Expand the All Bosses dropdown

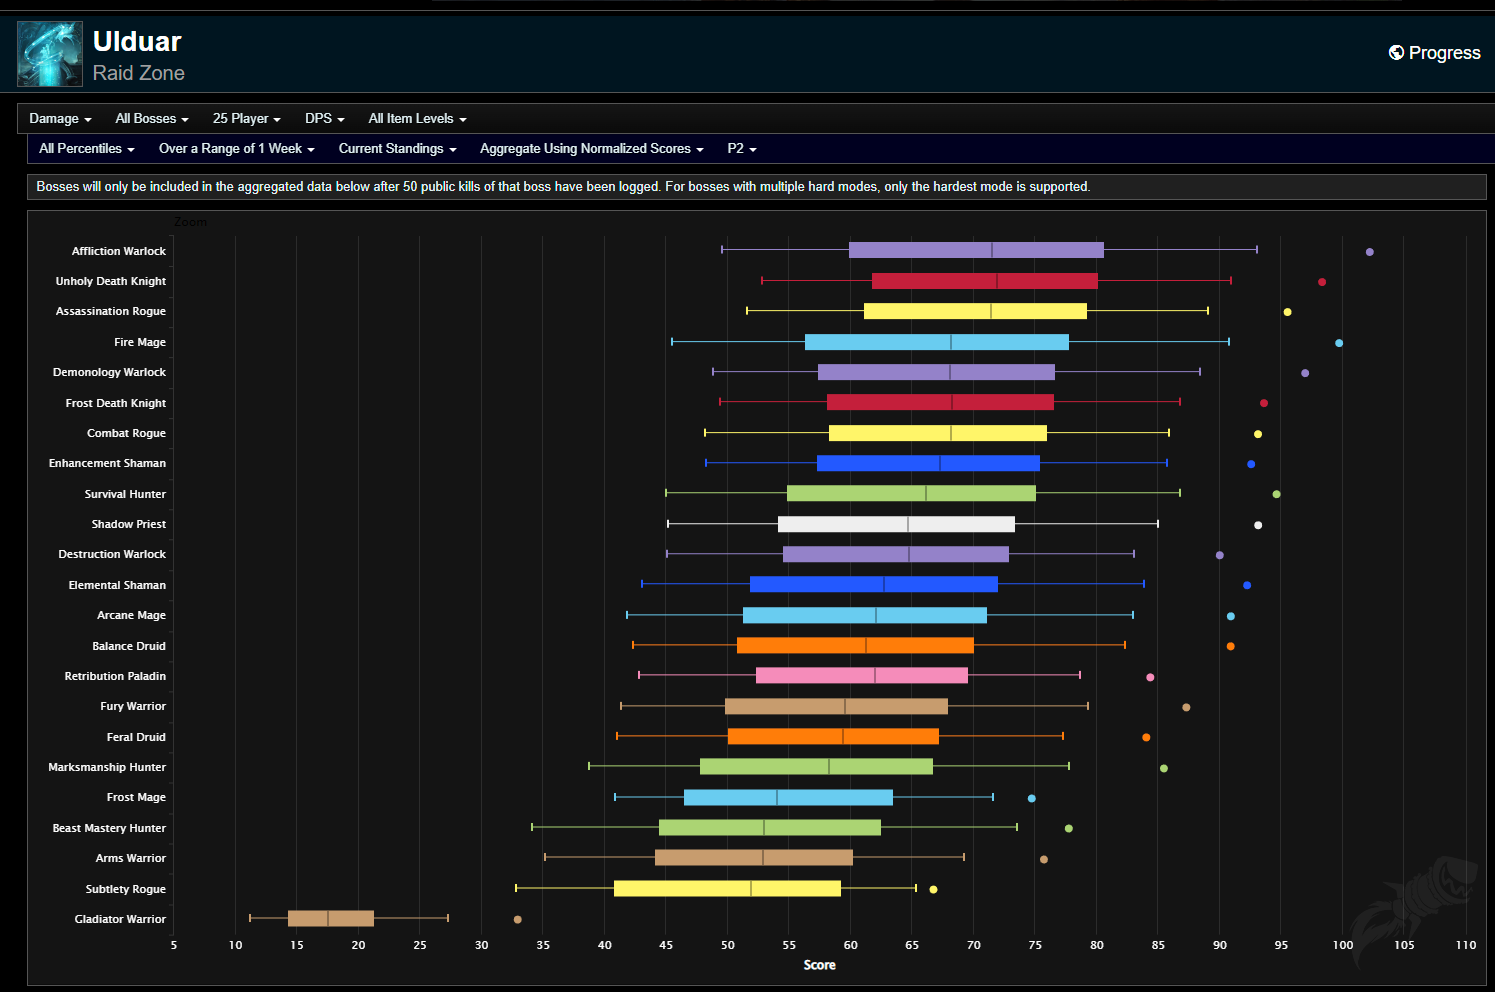[152, 118]
